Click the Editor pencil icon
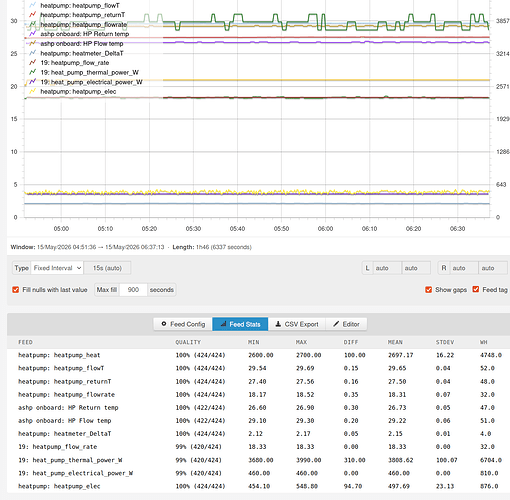This screenshot has width=510, height=500. click(x=336, y=324)
